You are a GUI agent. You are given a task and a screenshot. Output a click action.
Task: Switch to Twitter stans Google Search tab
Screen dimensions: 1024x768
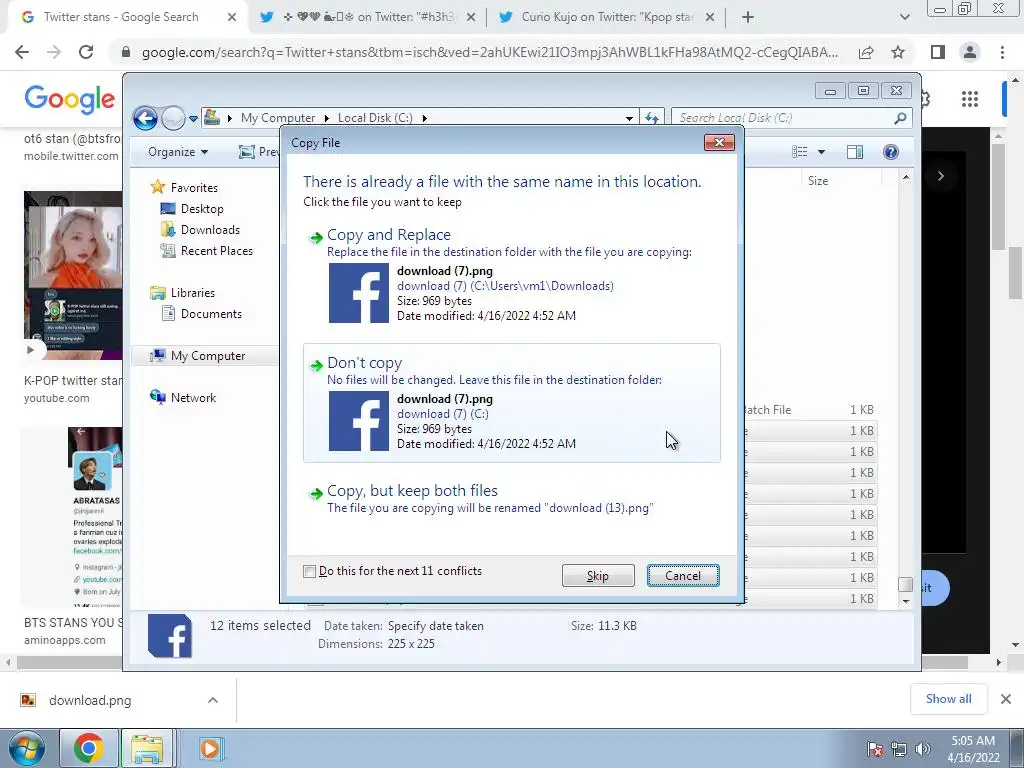pyautogui.click(x=121, y=17)
